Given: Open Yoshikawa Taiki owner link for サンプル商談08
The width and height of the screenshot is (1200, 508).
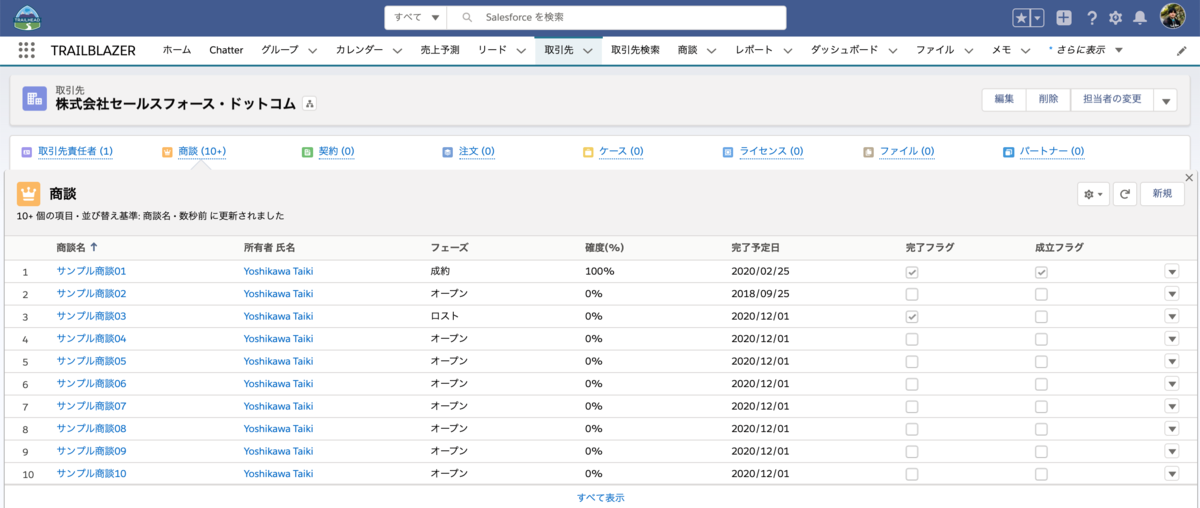Looking at the screenshot, I should click(278, 429).
